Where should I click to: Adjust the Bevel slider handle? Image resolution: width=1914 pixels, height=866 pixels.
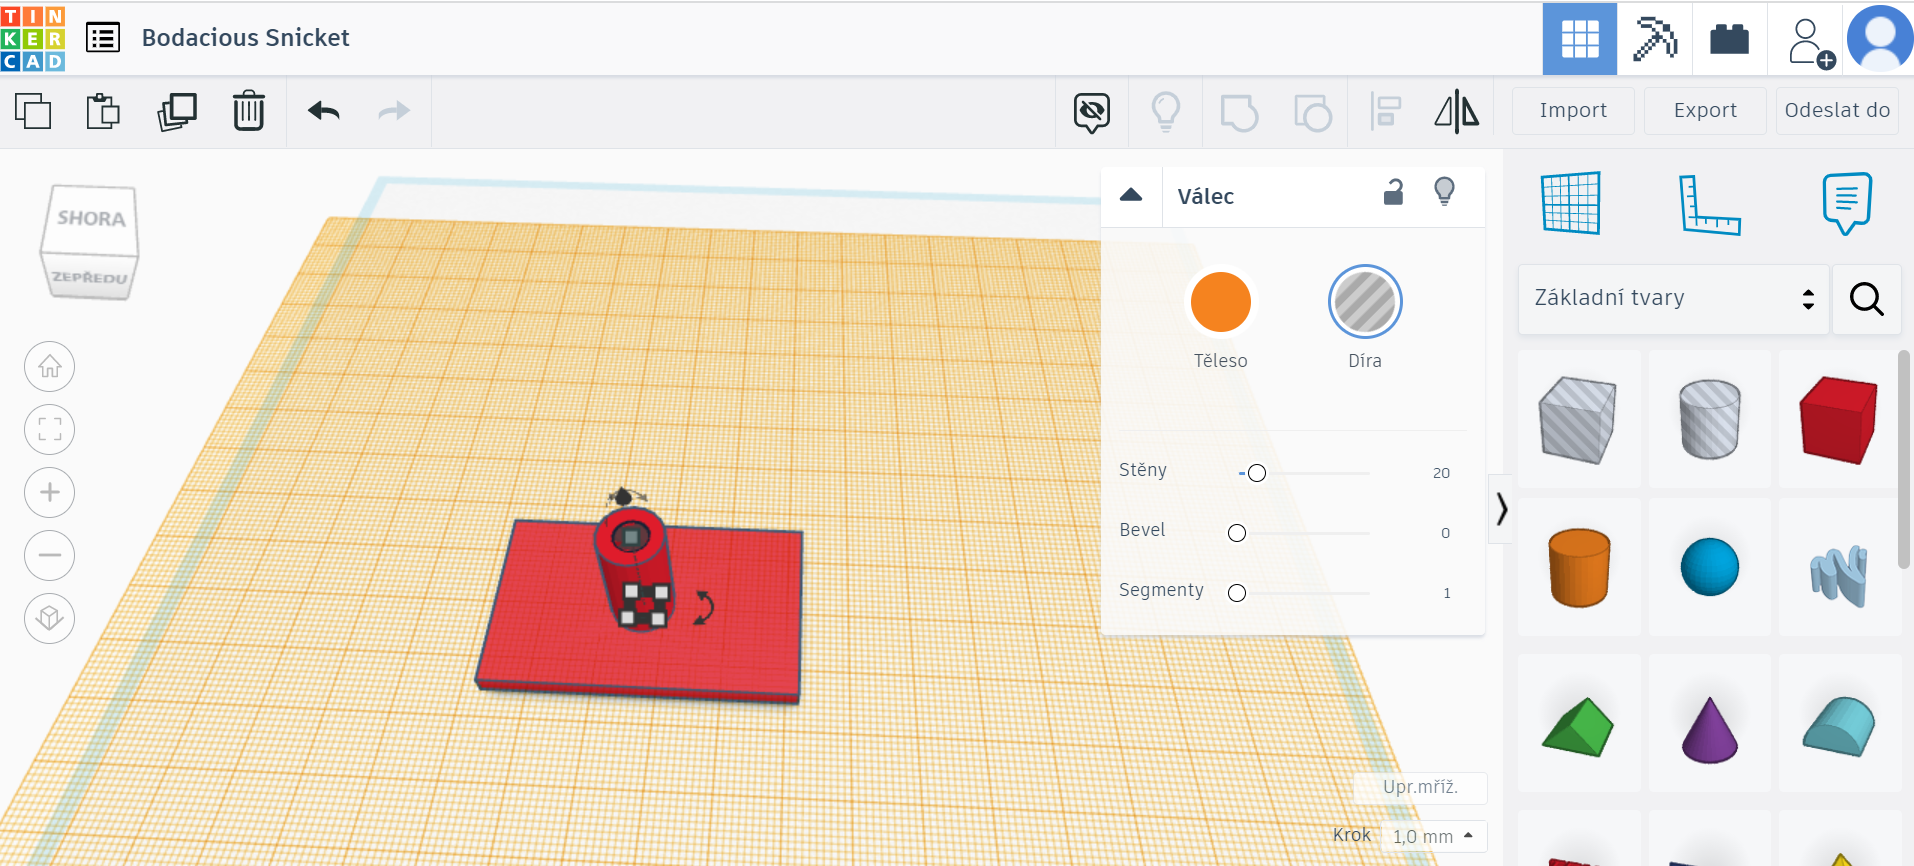(1237, 533)
